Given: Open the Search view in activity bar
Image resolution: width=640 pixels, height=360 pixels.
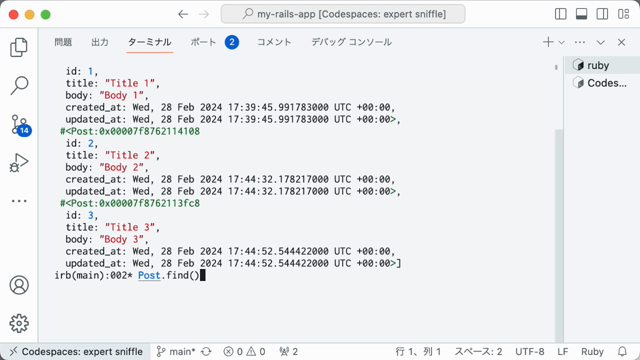Looking at the screenshot, I should click(19, 86).
